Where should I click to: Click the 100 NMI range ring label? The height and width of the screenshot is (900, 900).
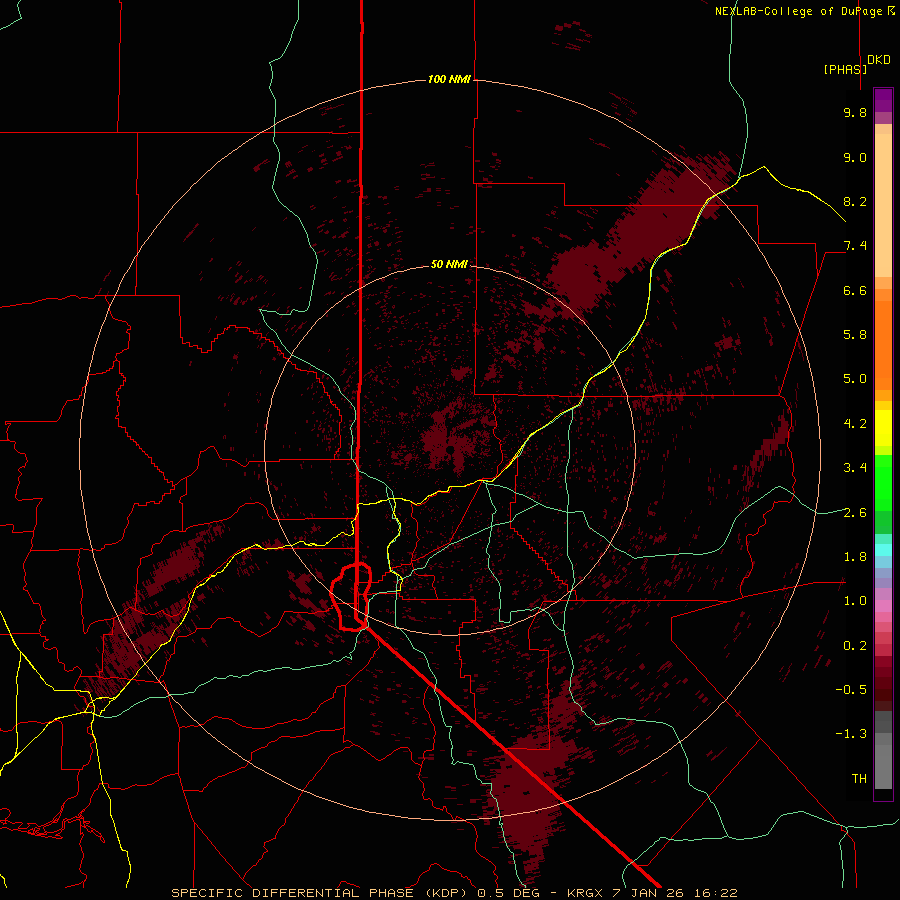449,79
